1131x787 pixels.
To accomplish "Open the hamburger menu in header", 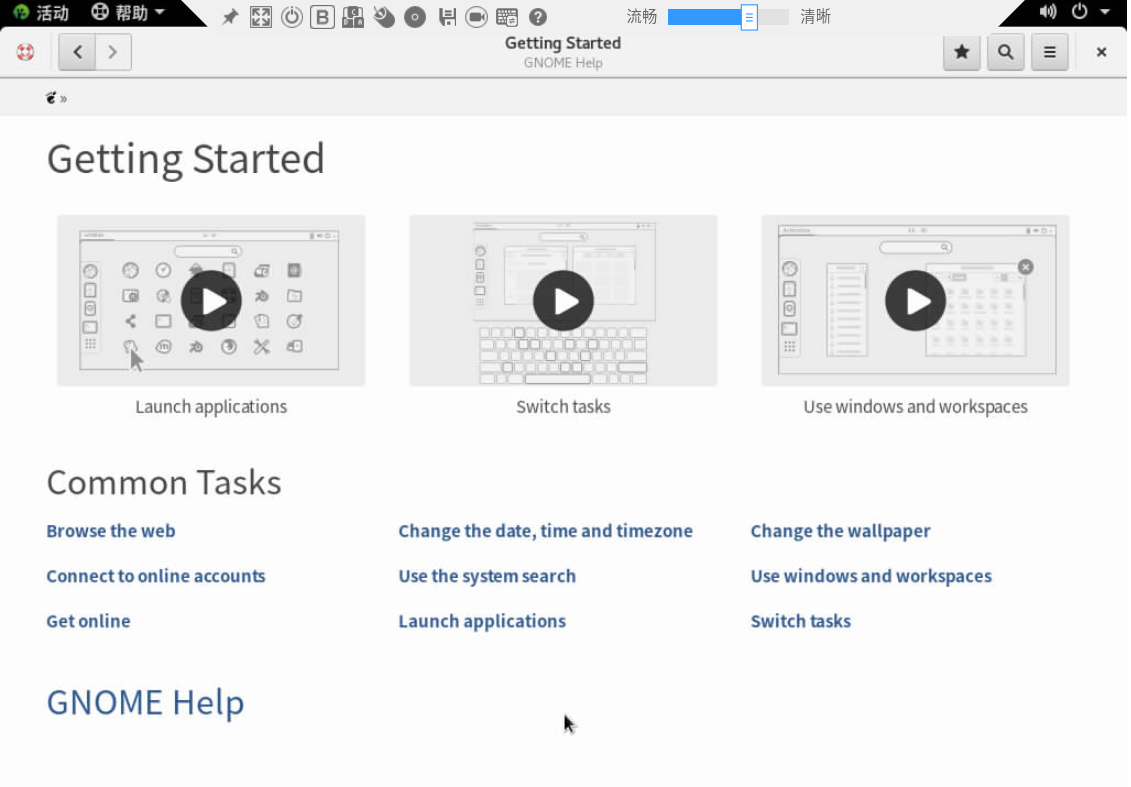I will coord(1049,52).
